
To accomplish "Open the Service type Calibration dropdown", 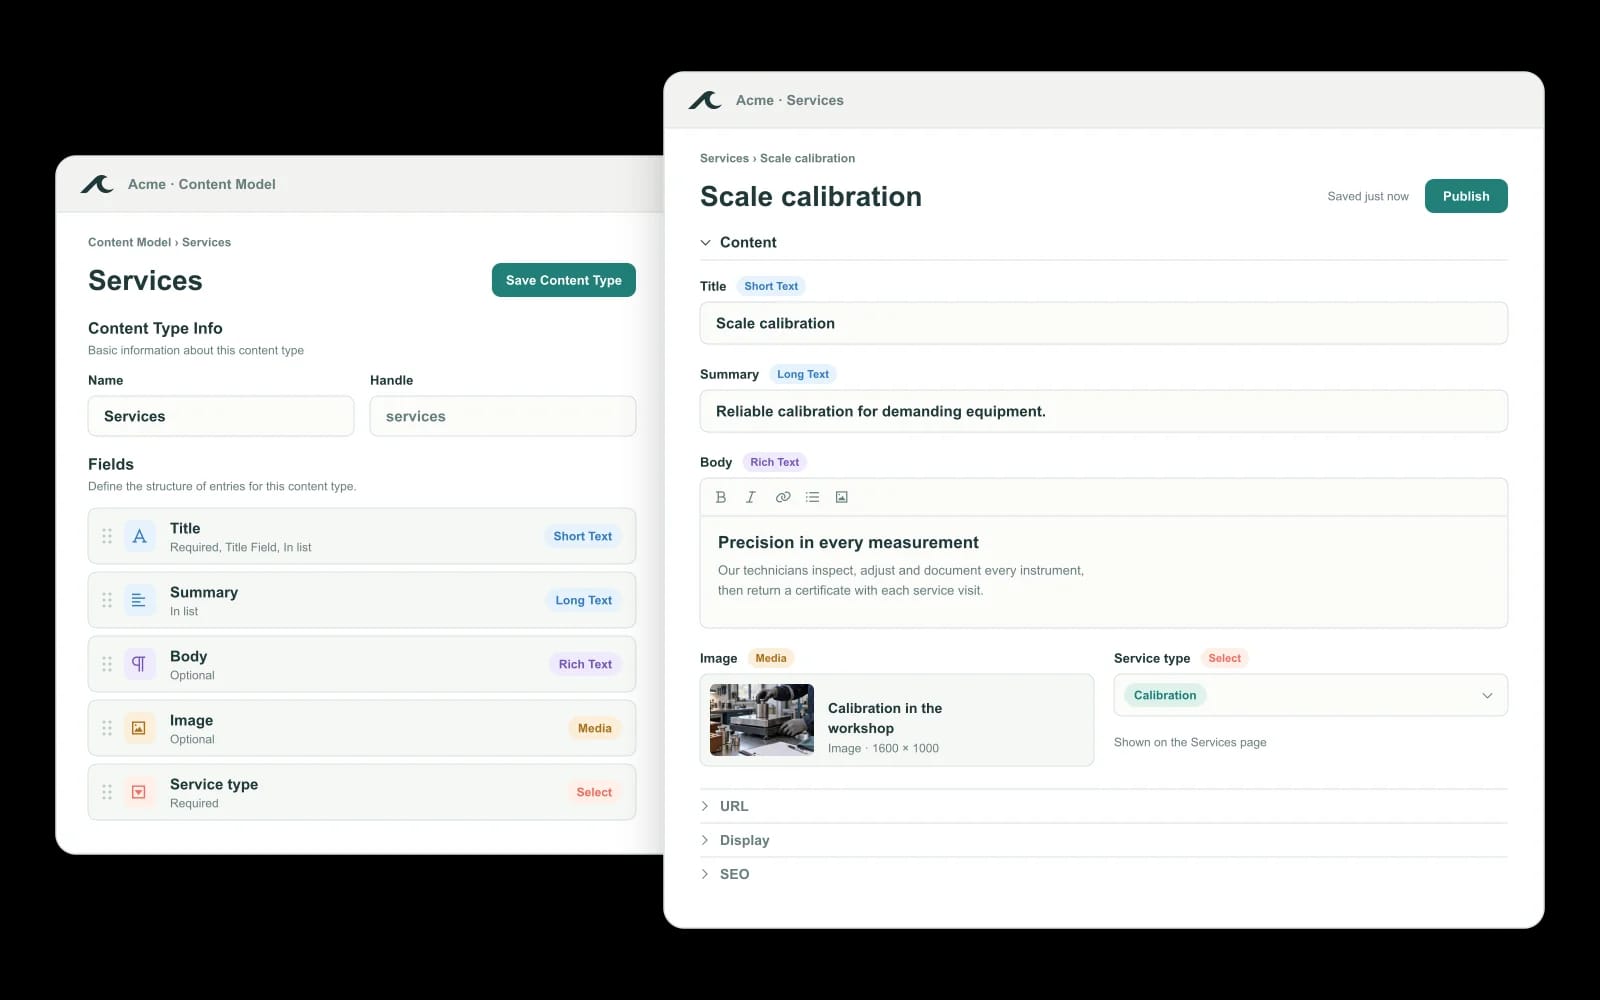I will click(1311, 695).
